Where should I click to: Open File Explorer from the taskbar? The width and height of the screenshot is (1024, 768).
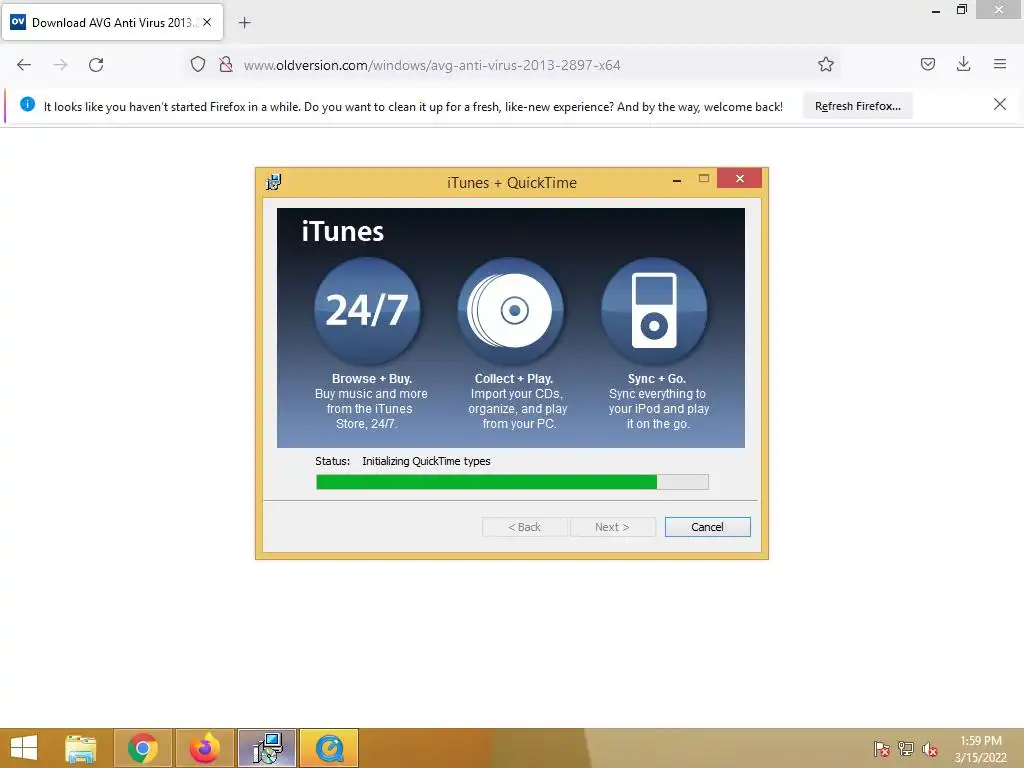81,748
